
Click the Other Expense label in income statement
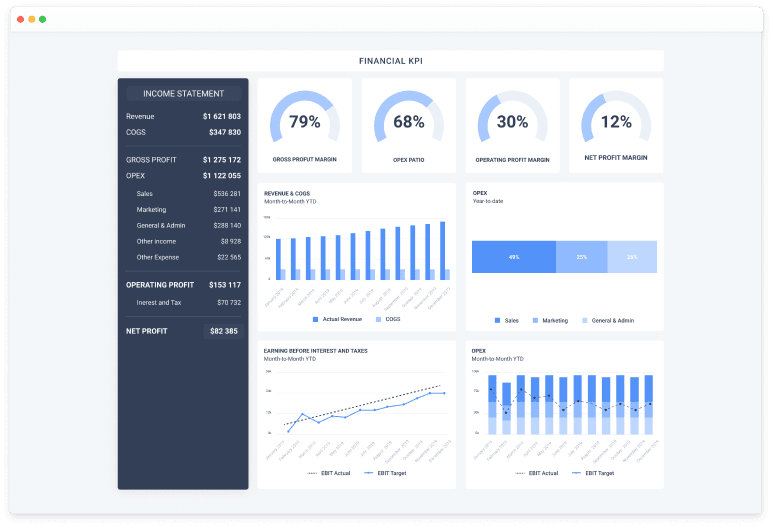[158, 257]
